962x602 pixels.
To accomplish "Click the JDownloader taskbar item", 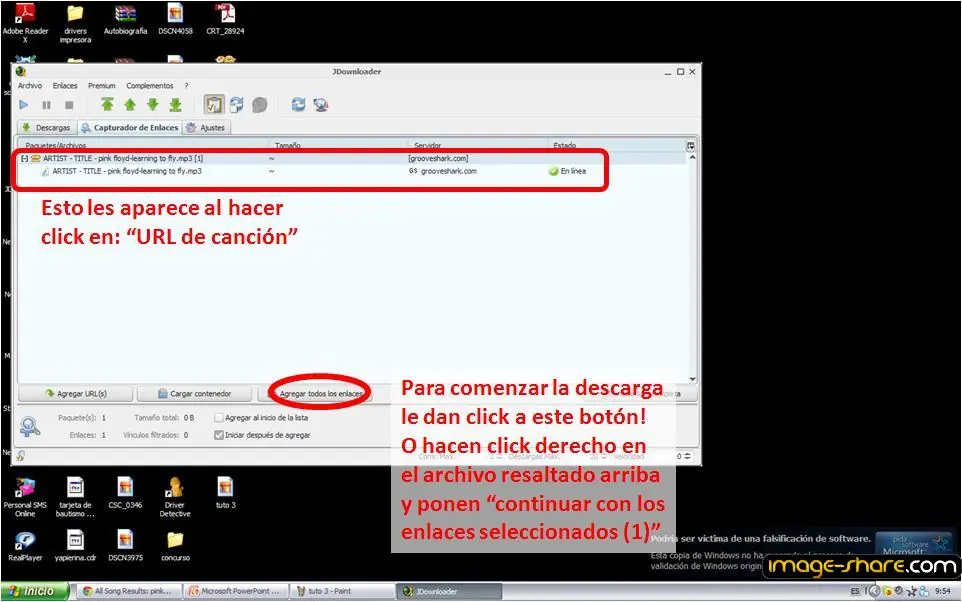I will (x=449, y=592).
